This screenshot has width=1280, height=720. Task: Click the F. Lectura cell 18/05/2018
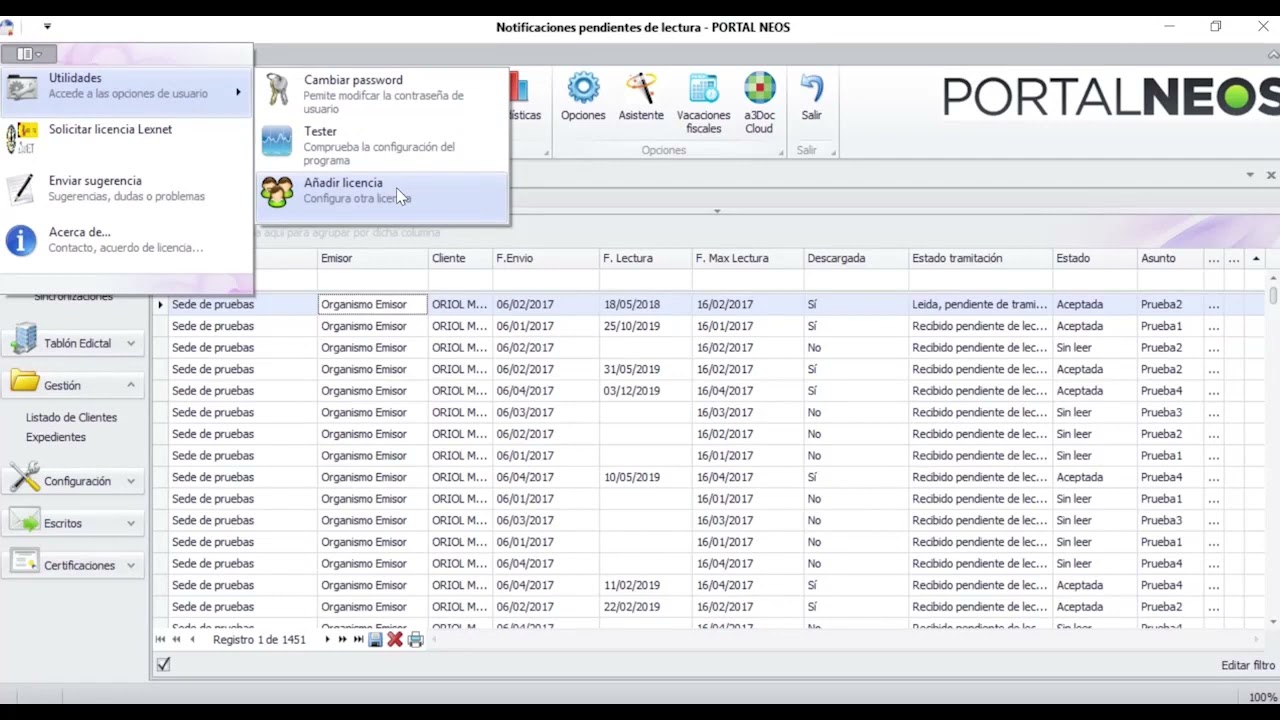[646, 304]
